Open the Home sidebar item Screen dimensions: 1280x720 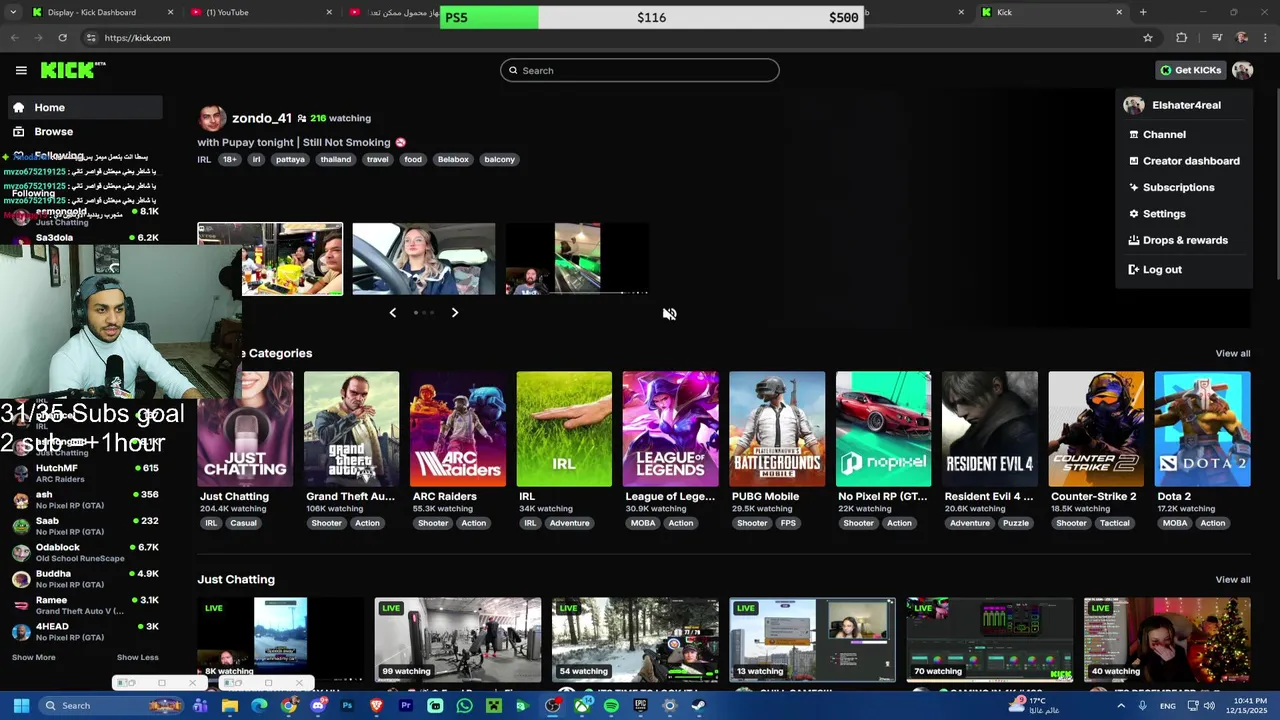(x=85, y=107)
